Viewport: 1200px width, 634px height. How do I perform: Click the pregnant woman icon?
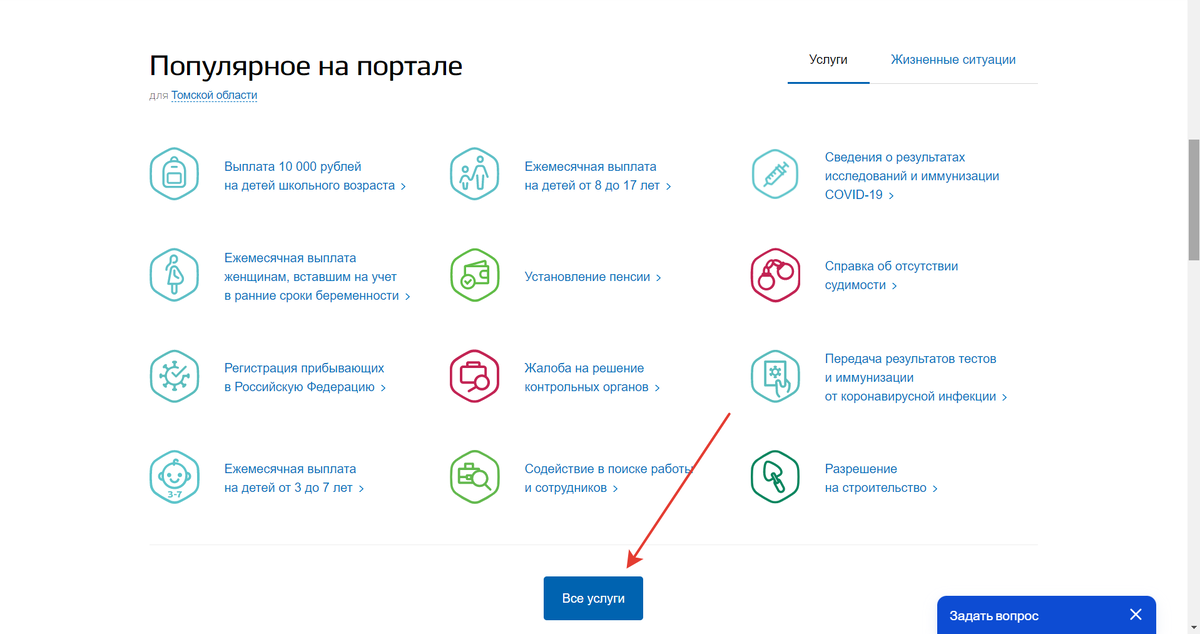pyautogui.click(x=174, y=275)
